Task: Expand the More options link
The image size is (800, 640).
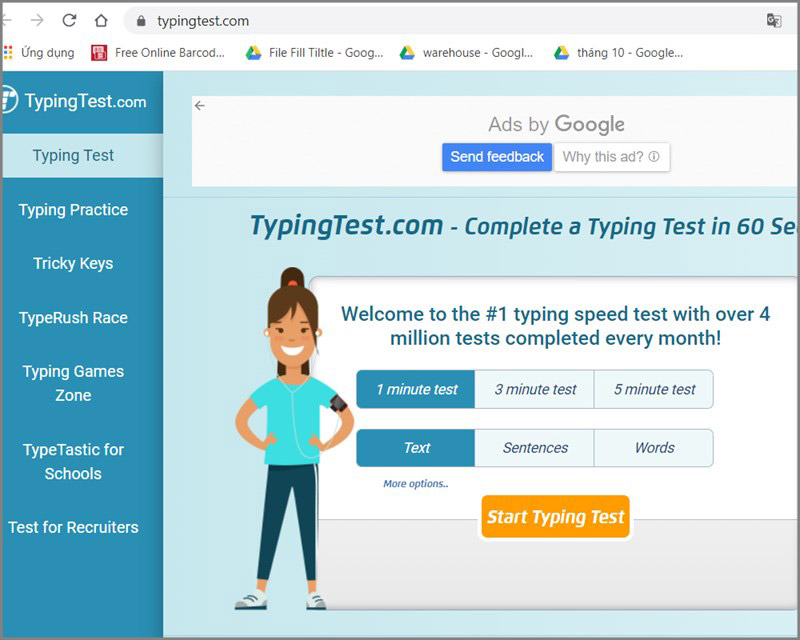Action: coord(415,484)
